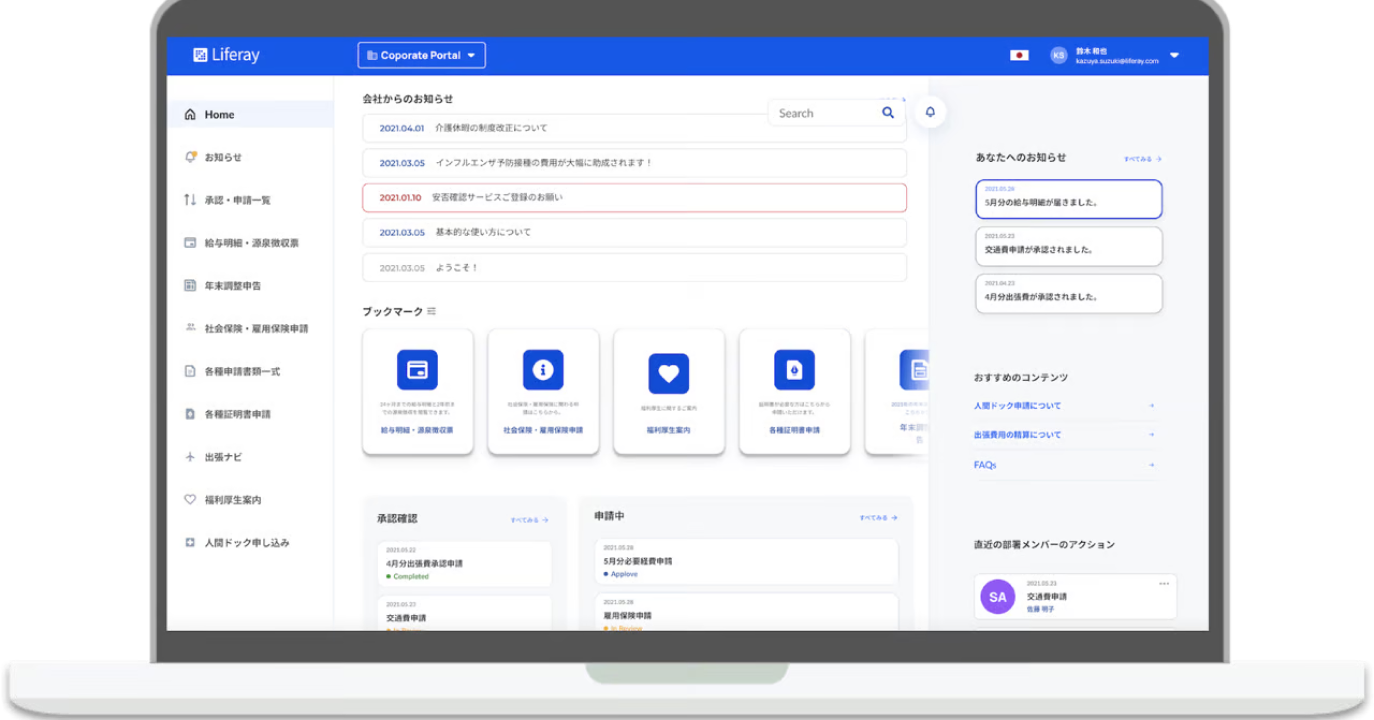
Task: Click the search magnifier icon
Action: click(887, 113)
